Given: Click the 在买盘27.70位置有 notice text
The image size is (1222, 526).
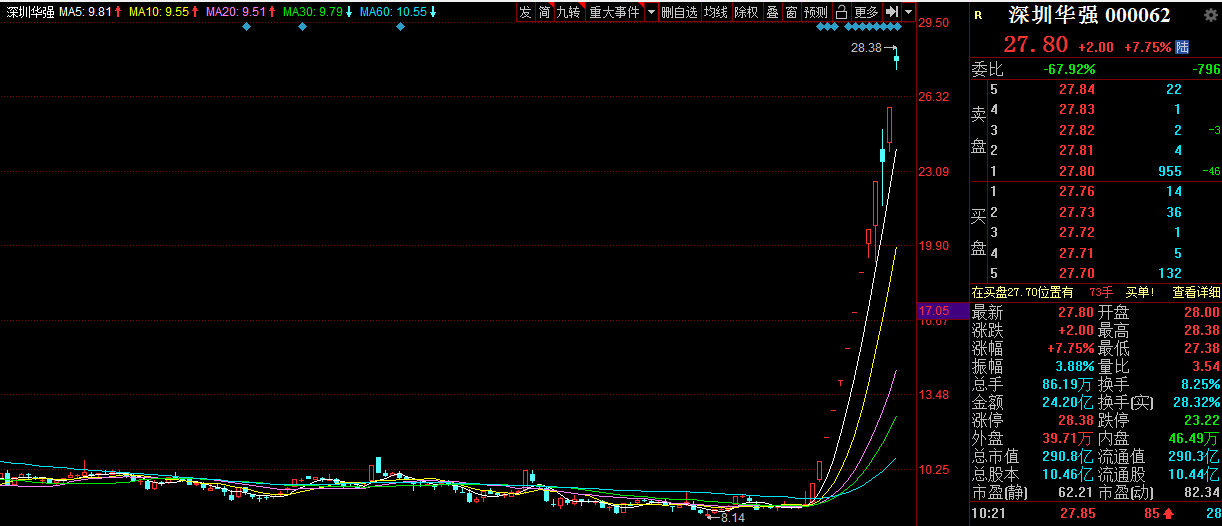Looking at the screenshot, I should click(1022, 292).
